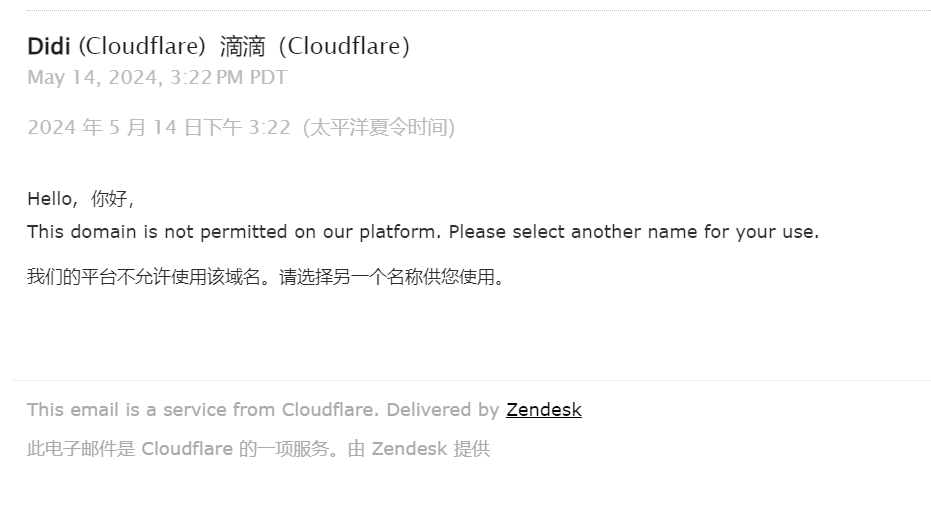Click Cloudflare in the English footer line

[328, 410]
